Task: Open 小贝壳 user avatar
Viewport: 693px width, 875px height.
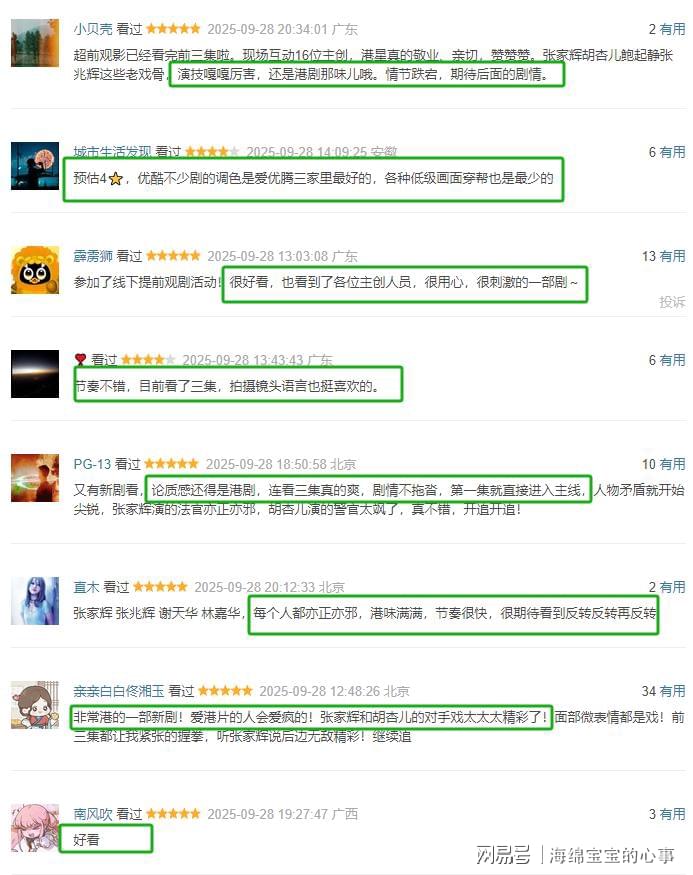Action: pos(35,43)
